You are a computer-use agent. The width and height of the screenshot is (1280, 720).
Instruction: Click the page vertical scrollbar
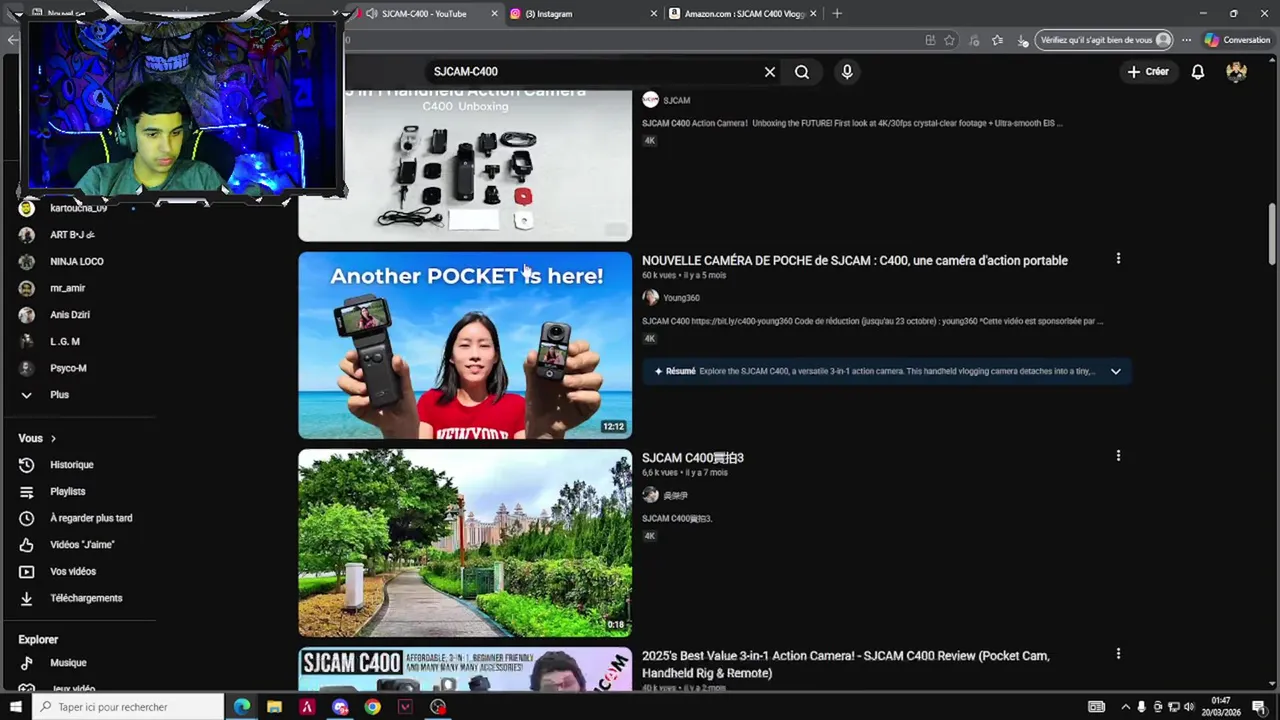tap(1272, 232)
